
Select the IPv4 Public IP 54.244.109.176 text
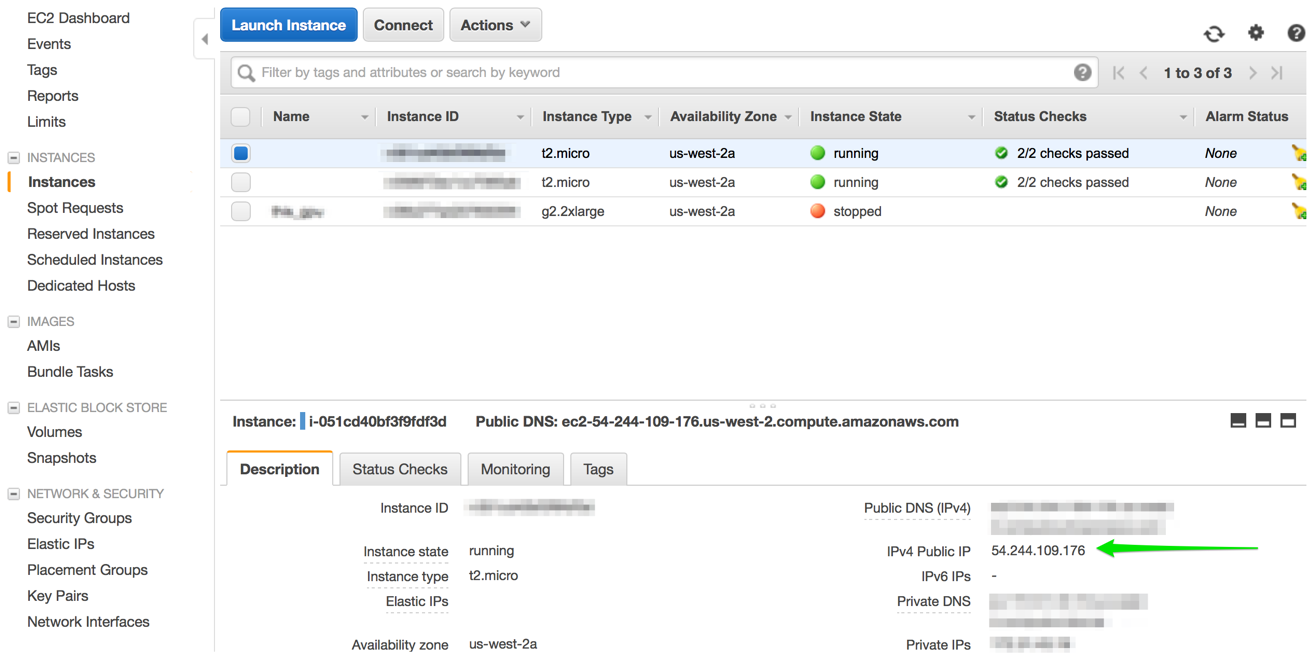click(x=1038, y=551)
